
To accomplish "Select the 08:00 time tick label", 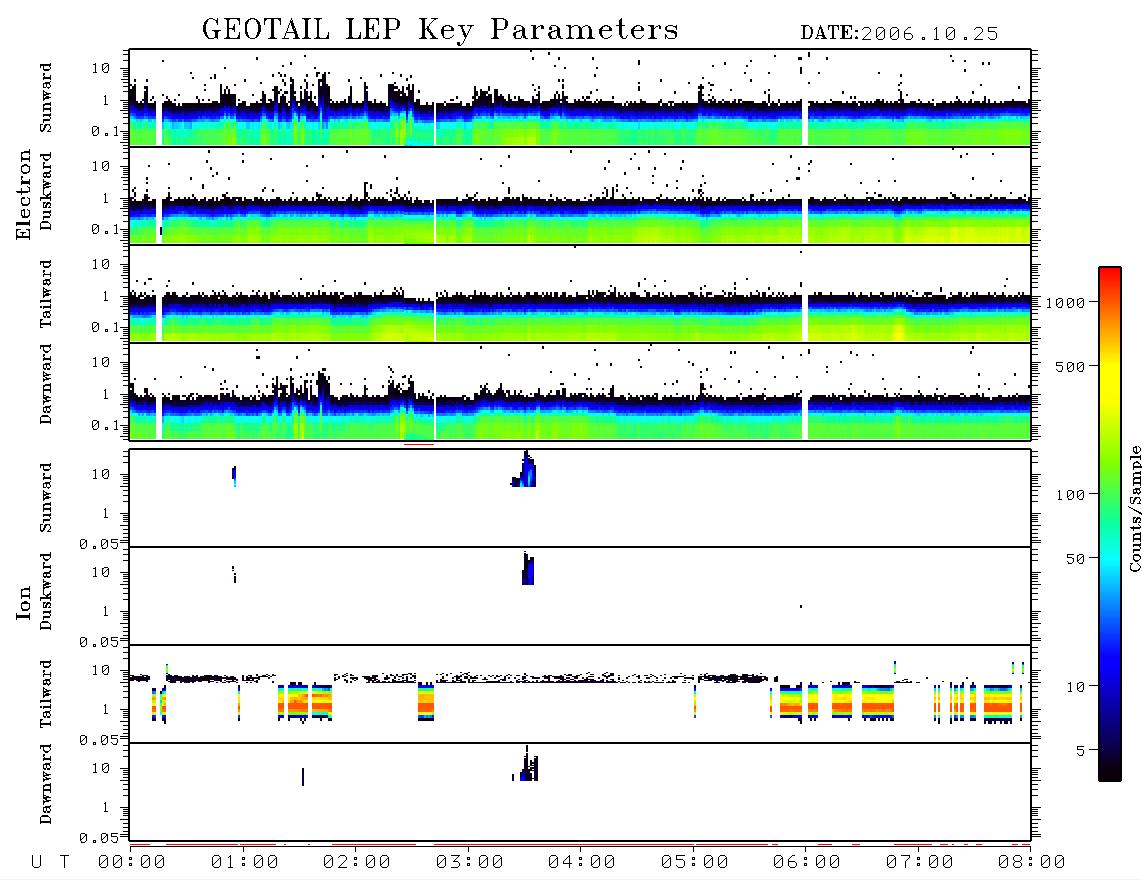I will pyautogui.click(x=1031, y=863).
